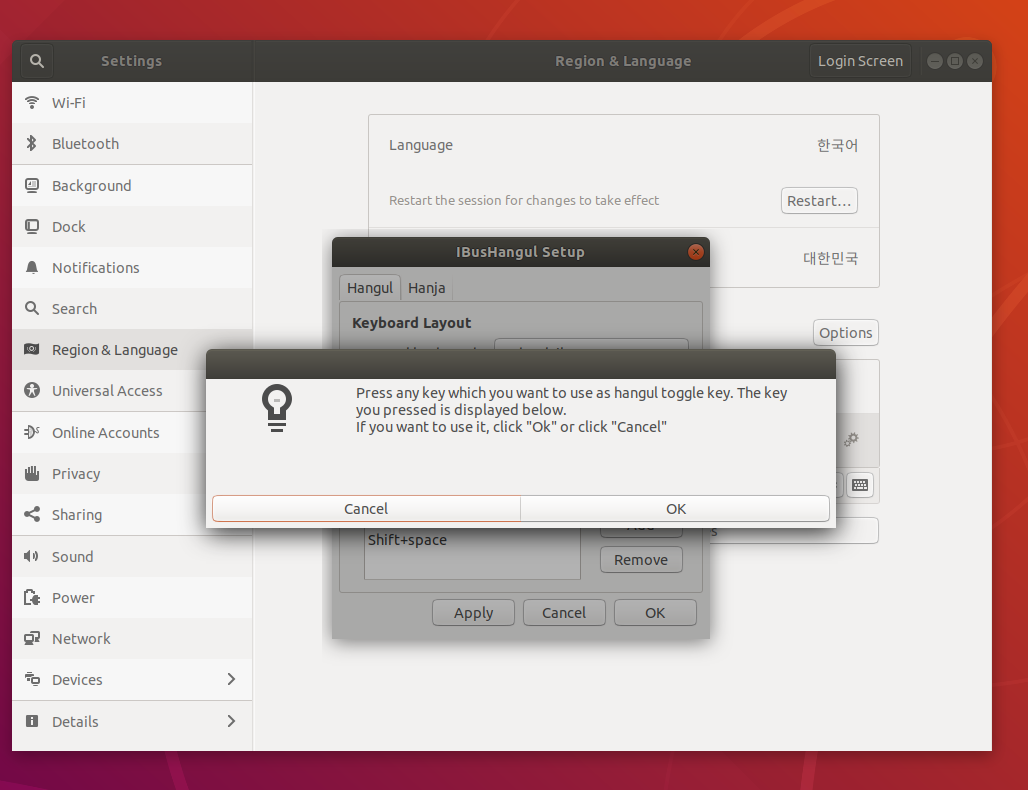
Task: Click the Online Accounts icon
Action: coord(31,432)
